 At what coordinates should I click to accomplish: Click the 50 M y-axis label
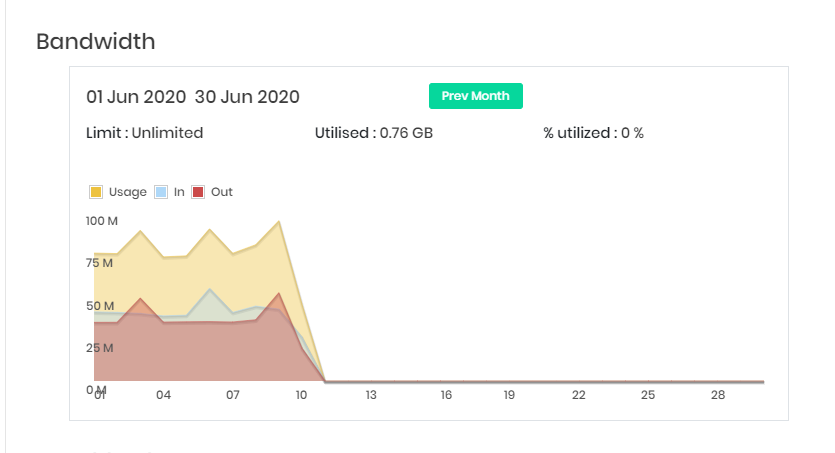coord(100,305)
